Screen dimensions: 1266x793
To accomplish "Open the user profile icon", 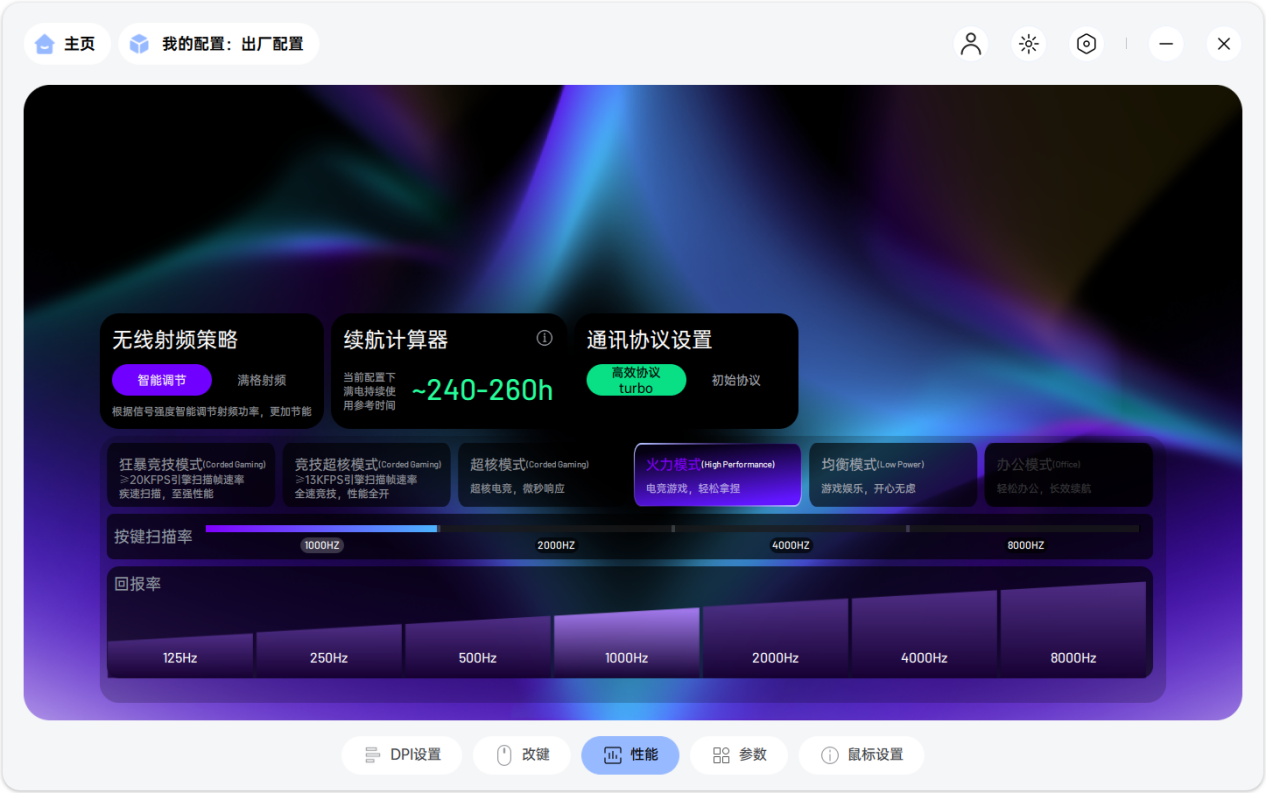I will coord(970,44).
